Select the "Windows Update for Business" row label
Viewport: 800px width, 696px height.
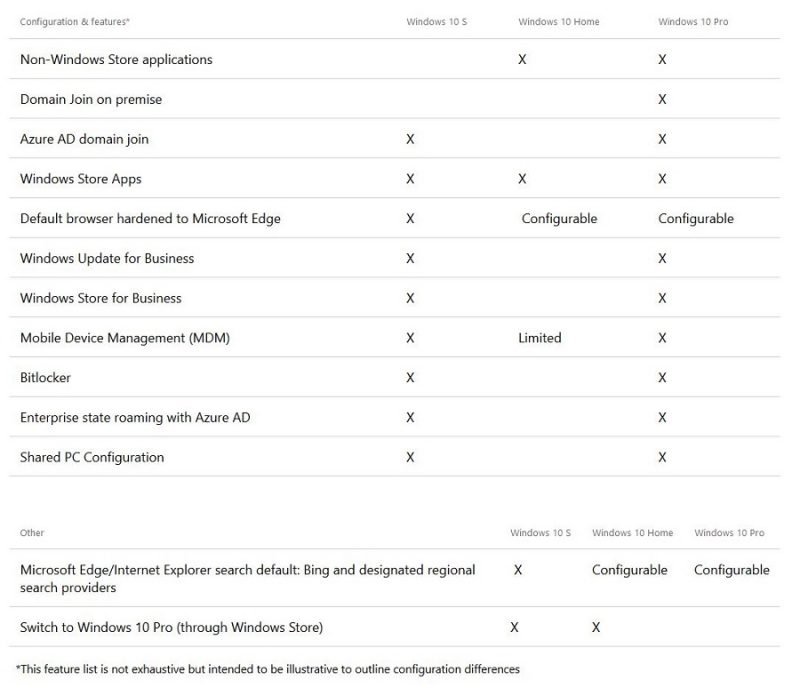pyautogui.click(x=107, y=258)
